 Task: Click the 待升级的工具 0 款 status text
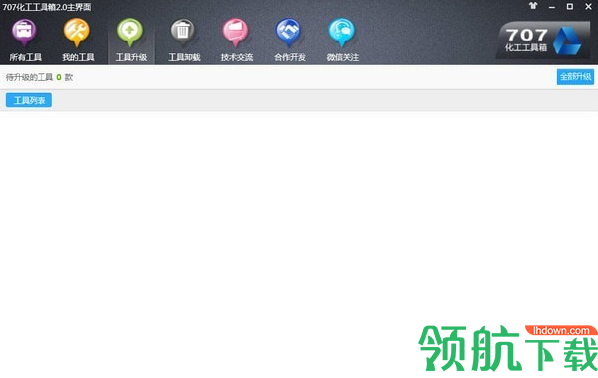39,77
